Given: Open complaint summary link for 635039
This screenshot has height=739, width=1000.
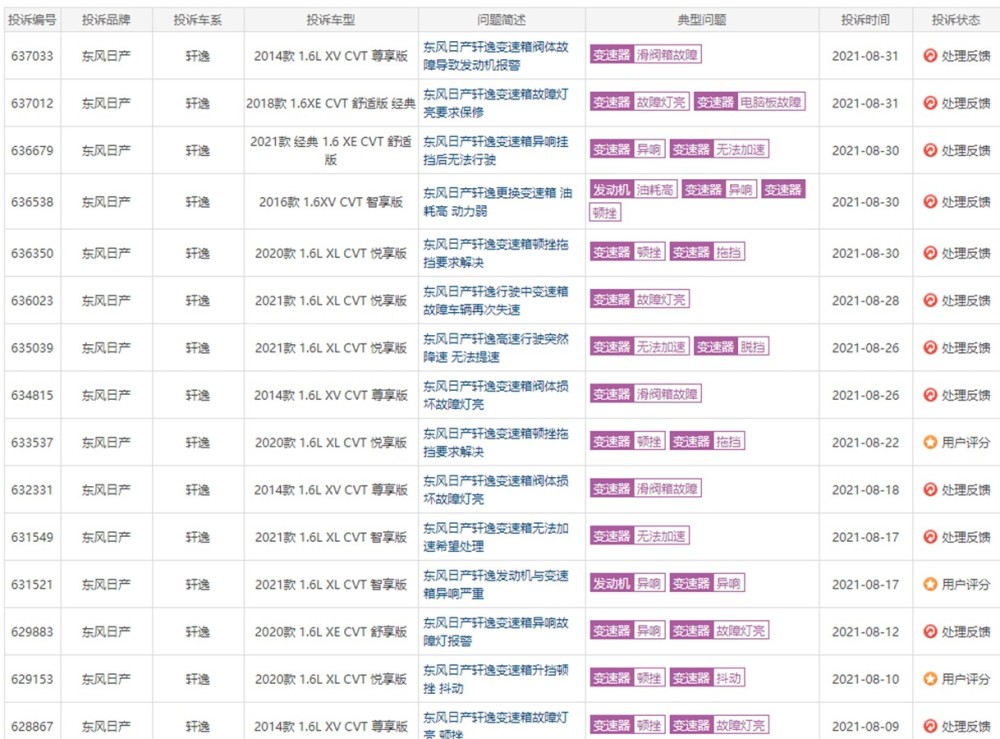Looking at the screenshot, I should point(496,348).
